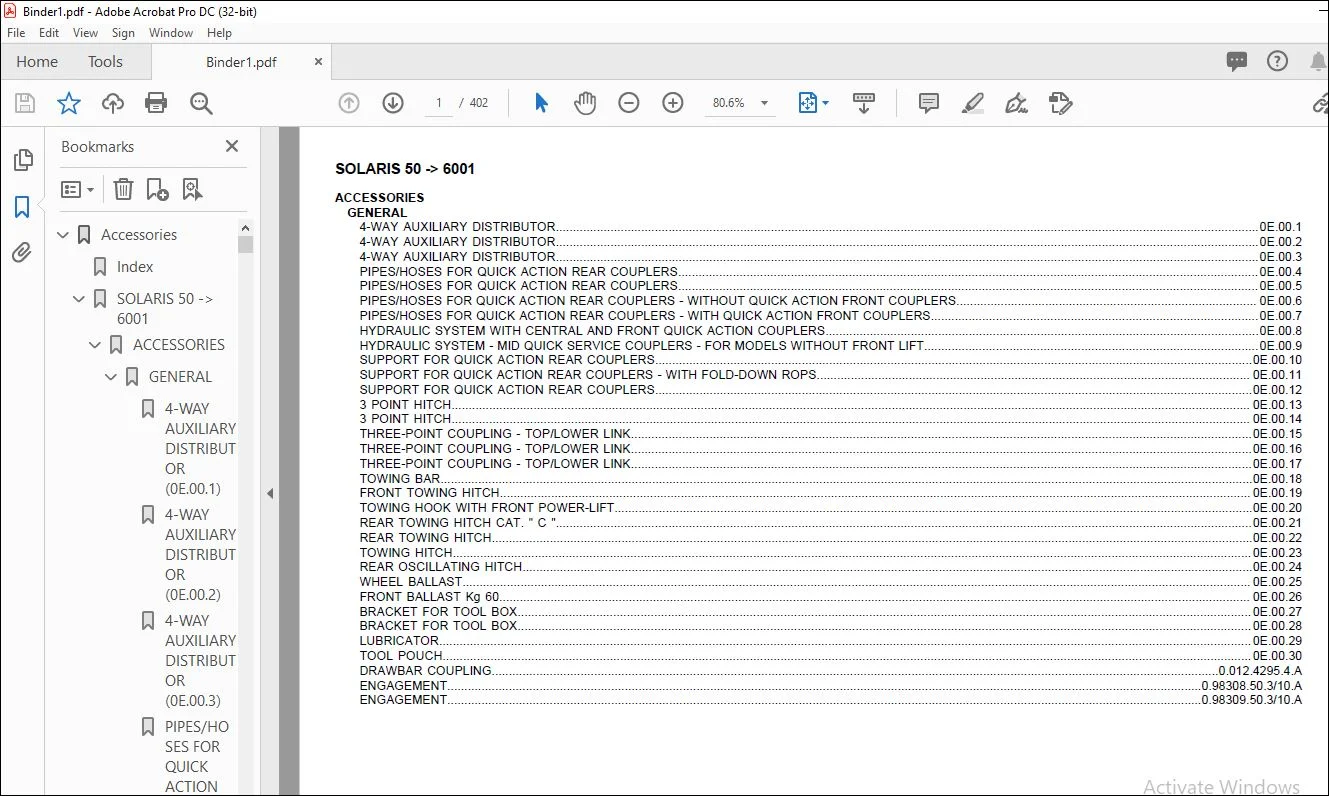The width and height of the screenshot is (1329, 796).
Task: Open the chat messages icon at top right
Action: (x=1237, y=62)
